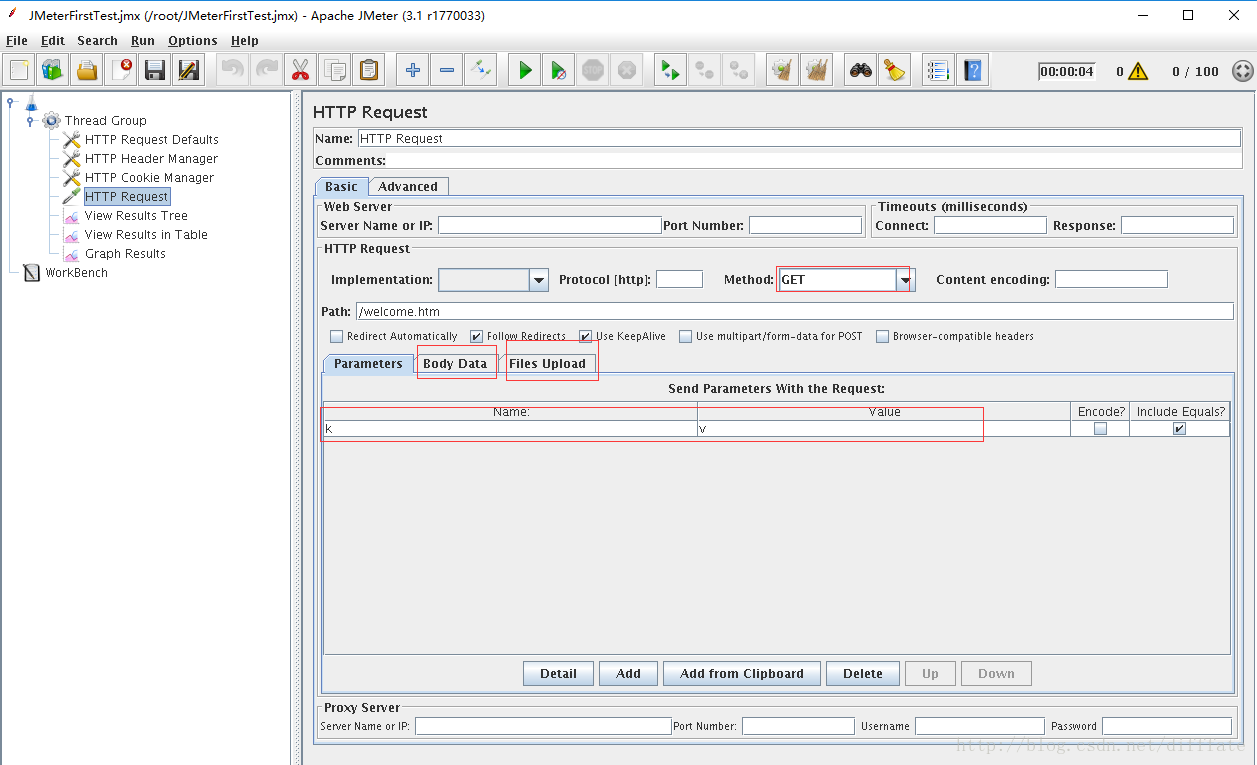Click the Function Helper list icon
The width and height of the screenshot is (1257, 765).
[938, 70]
